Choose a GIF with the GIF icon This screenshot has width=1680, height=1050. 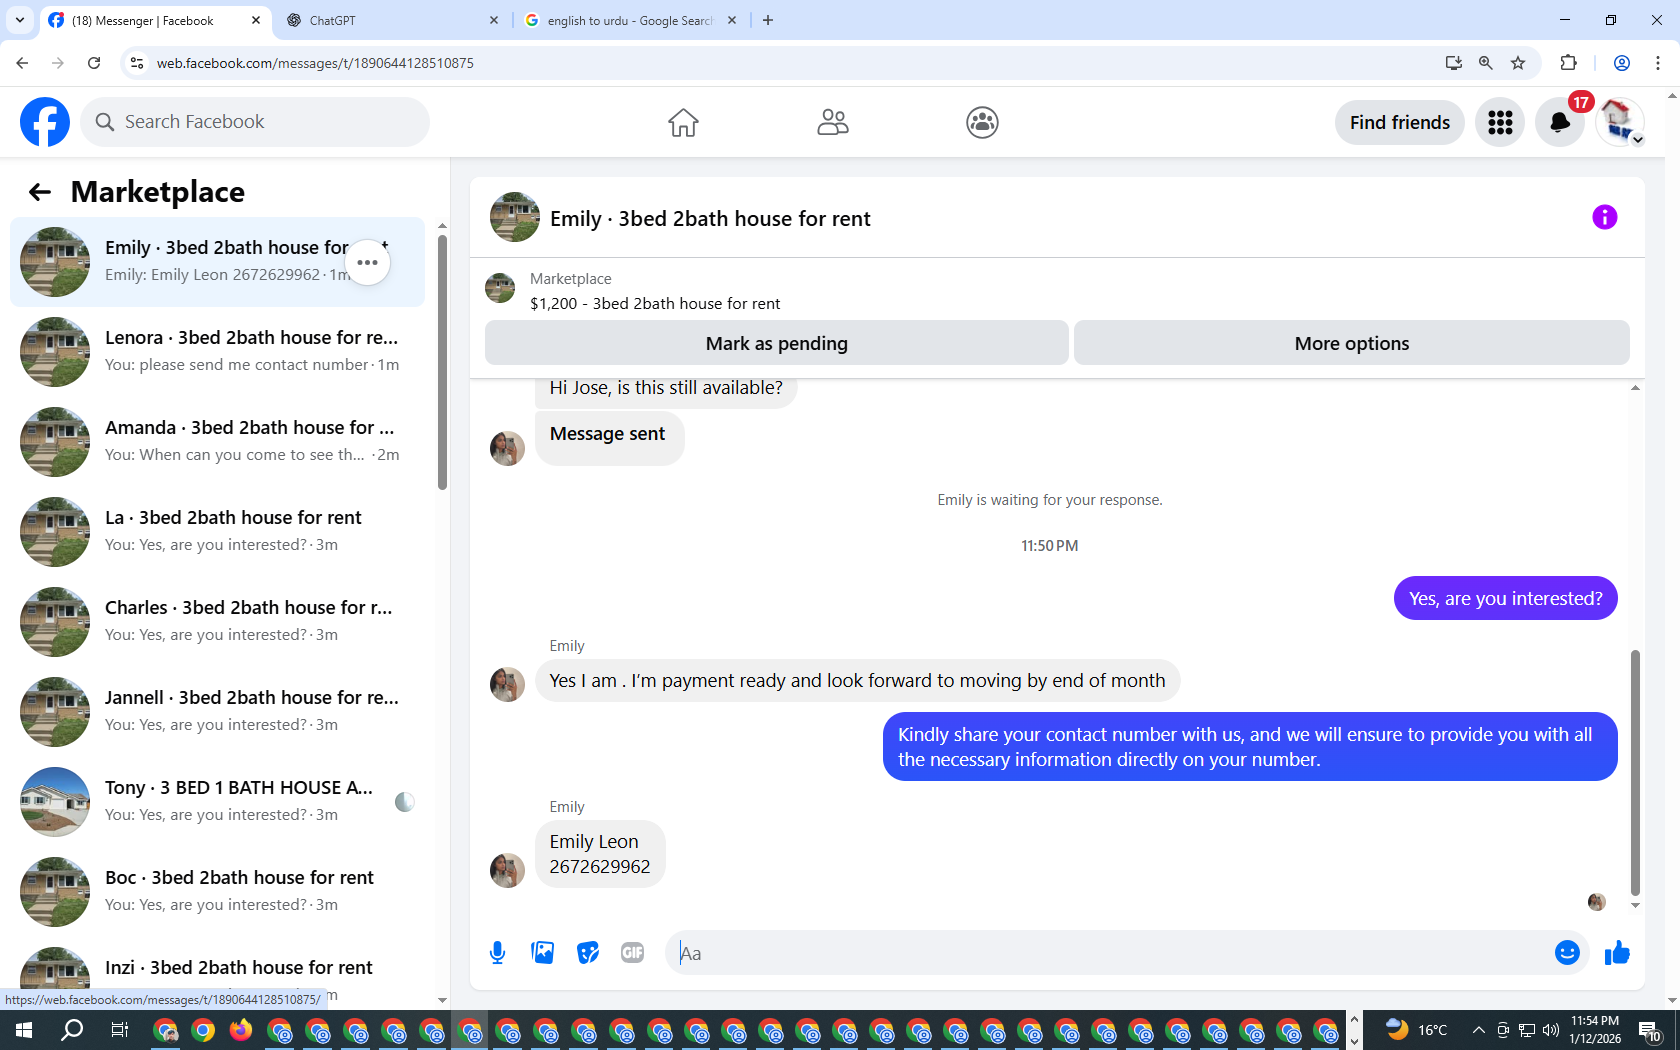632,953
